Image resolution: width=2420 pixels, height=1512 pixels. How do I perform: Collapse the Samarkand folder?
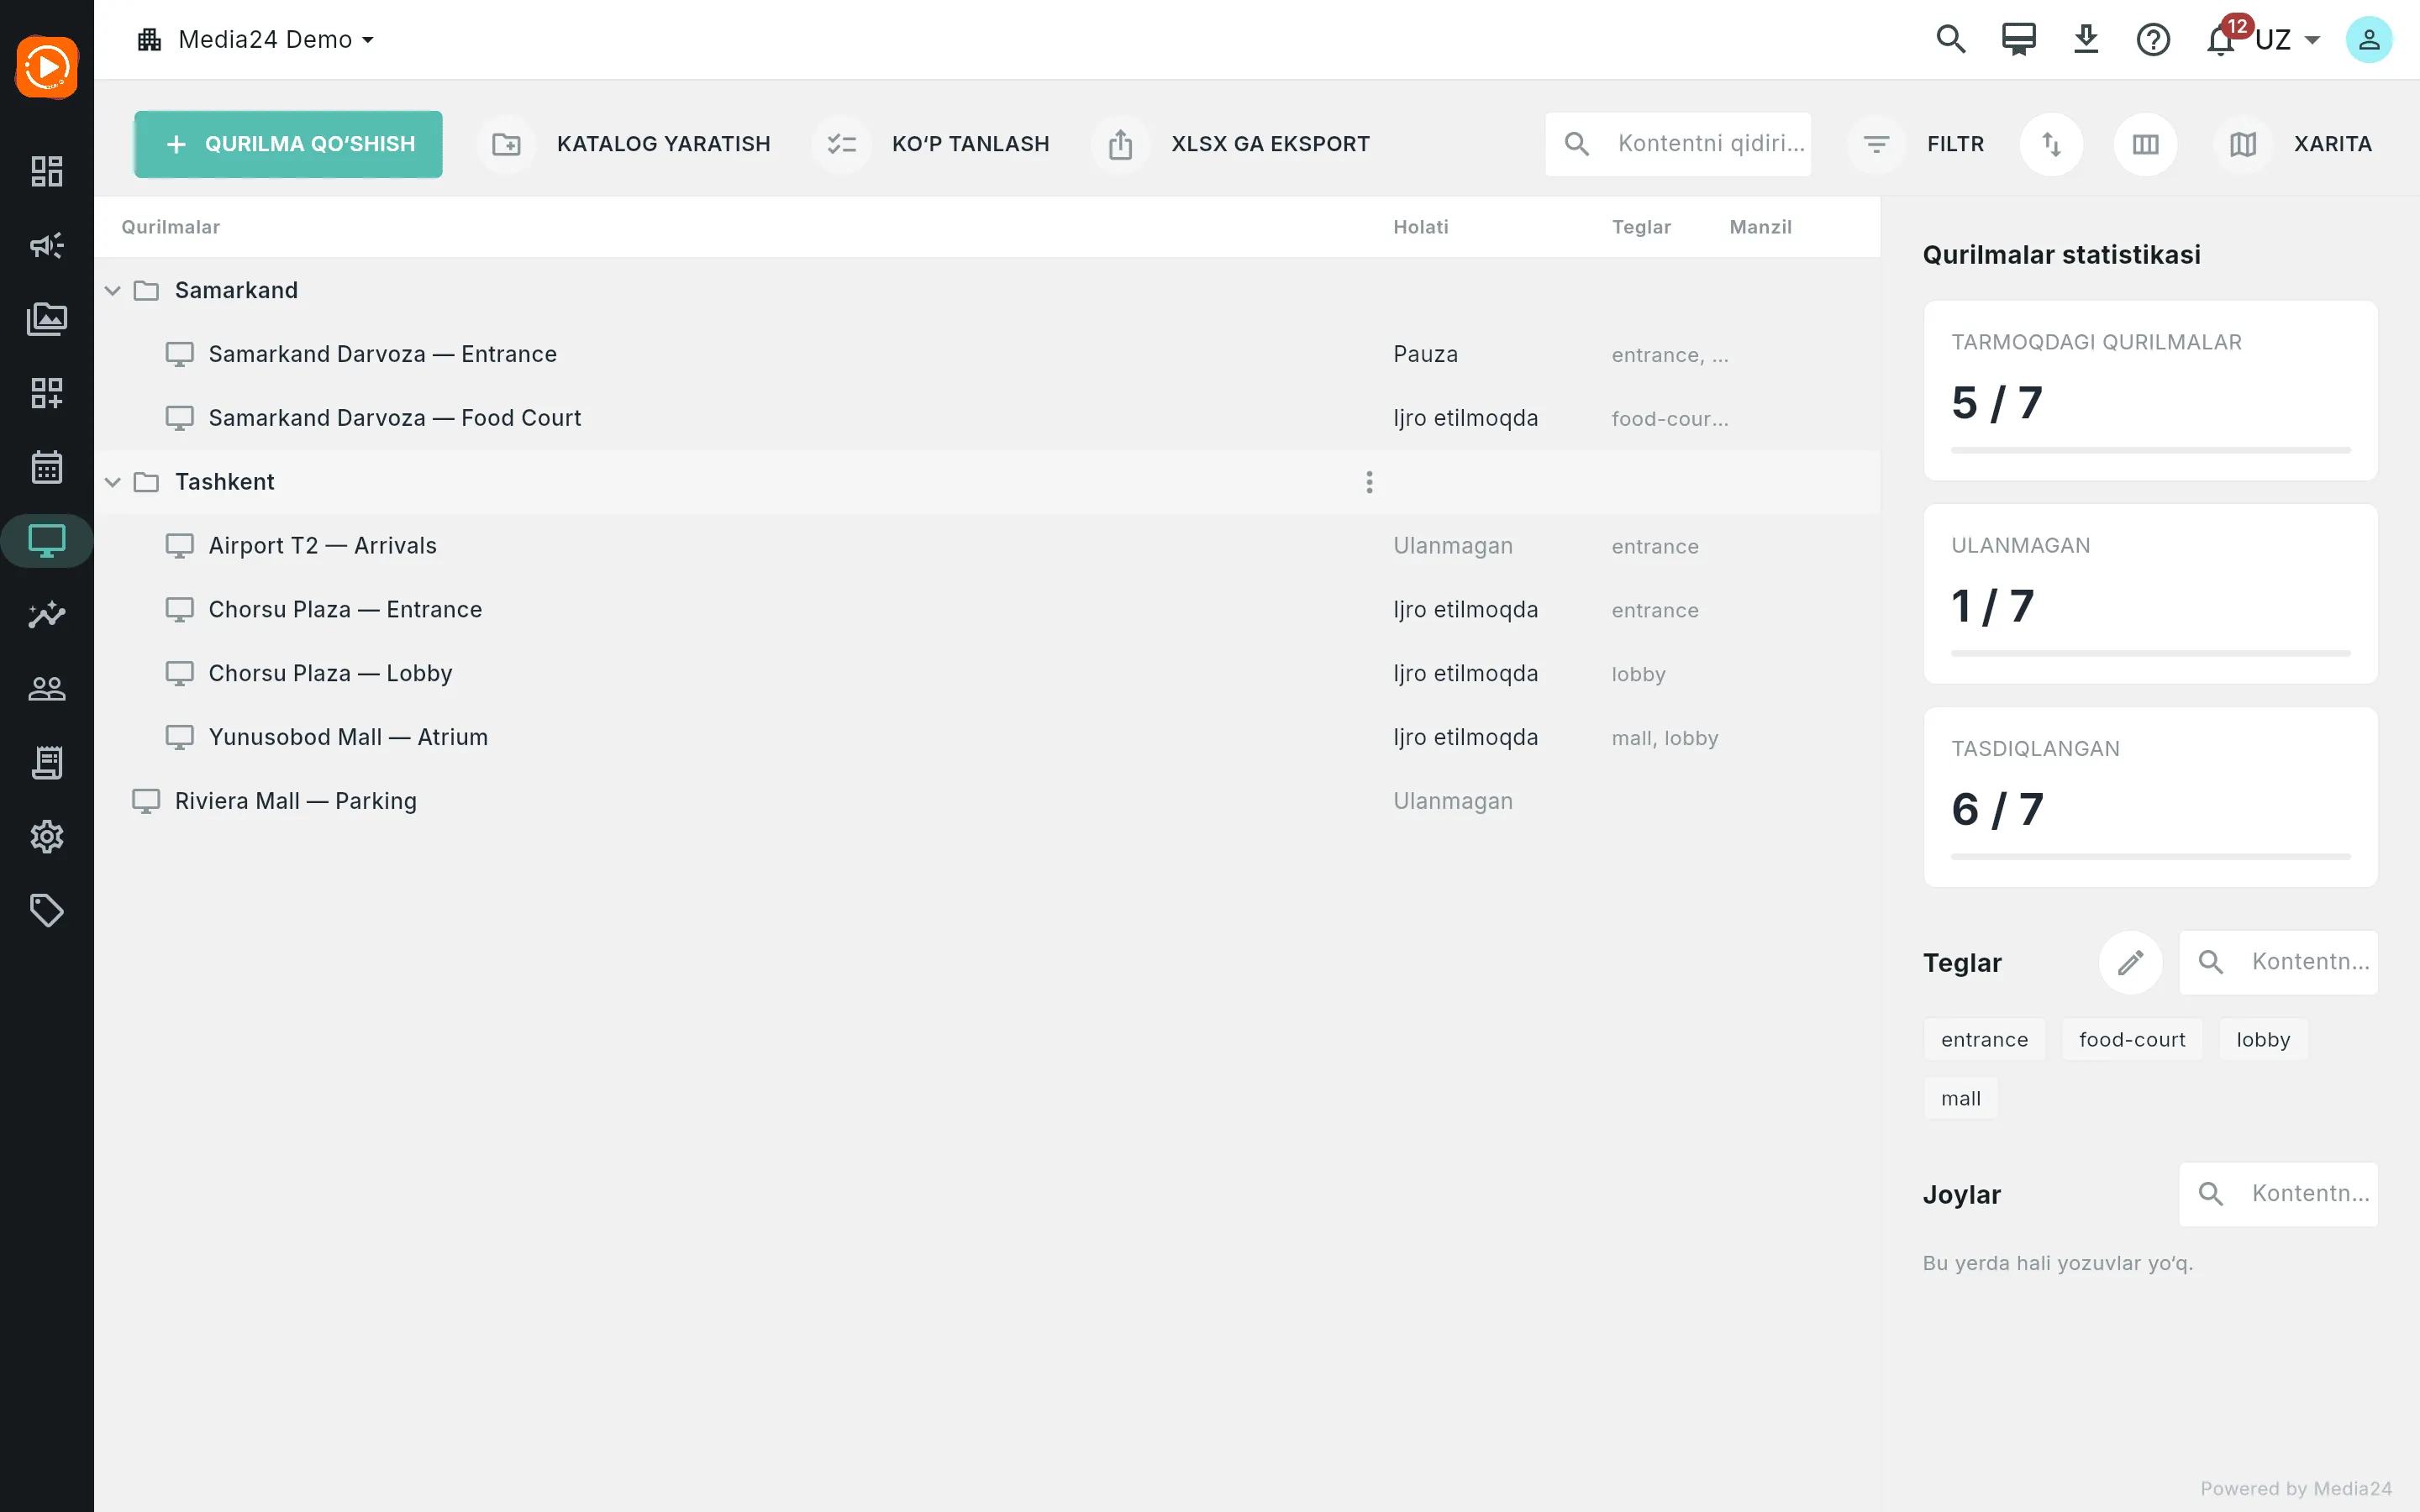tap(113, 290)
